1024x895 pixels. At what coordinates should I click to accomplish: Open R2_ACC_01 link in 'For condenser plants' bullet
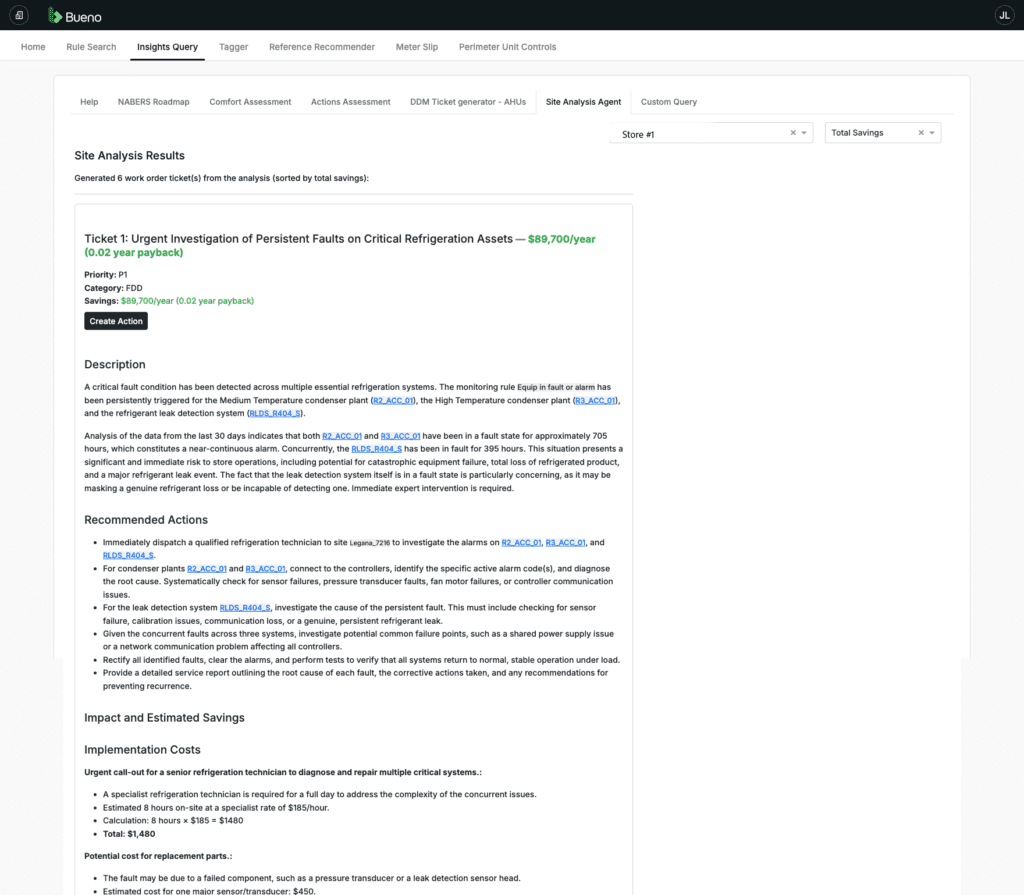tap(206, 568)
